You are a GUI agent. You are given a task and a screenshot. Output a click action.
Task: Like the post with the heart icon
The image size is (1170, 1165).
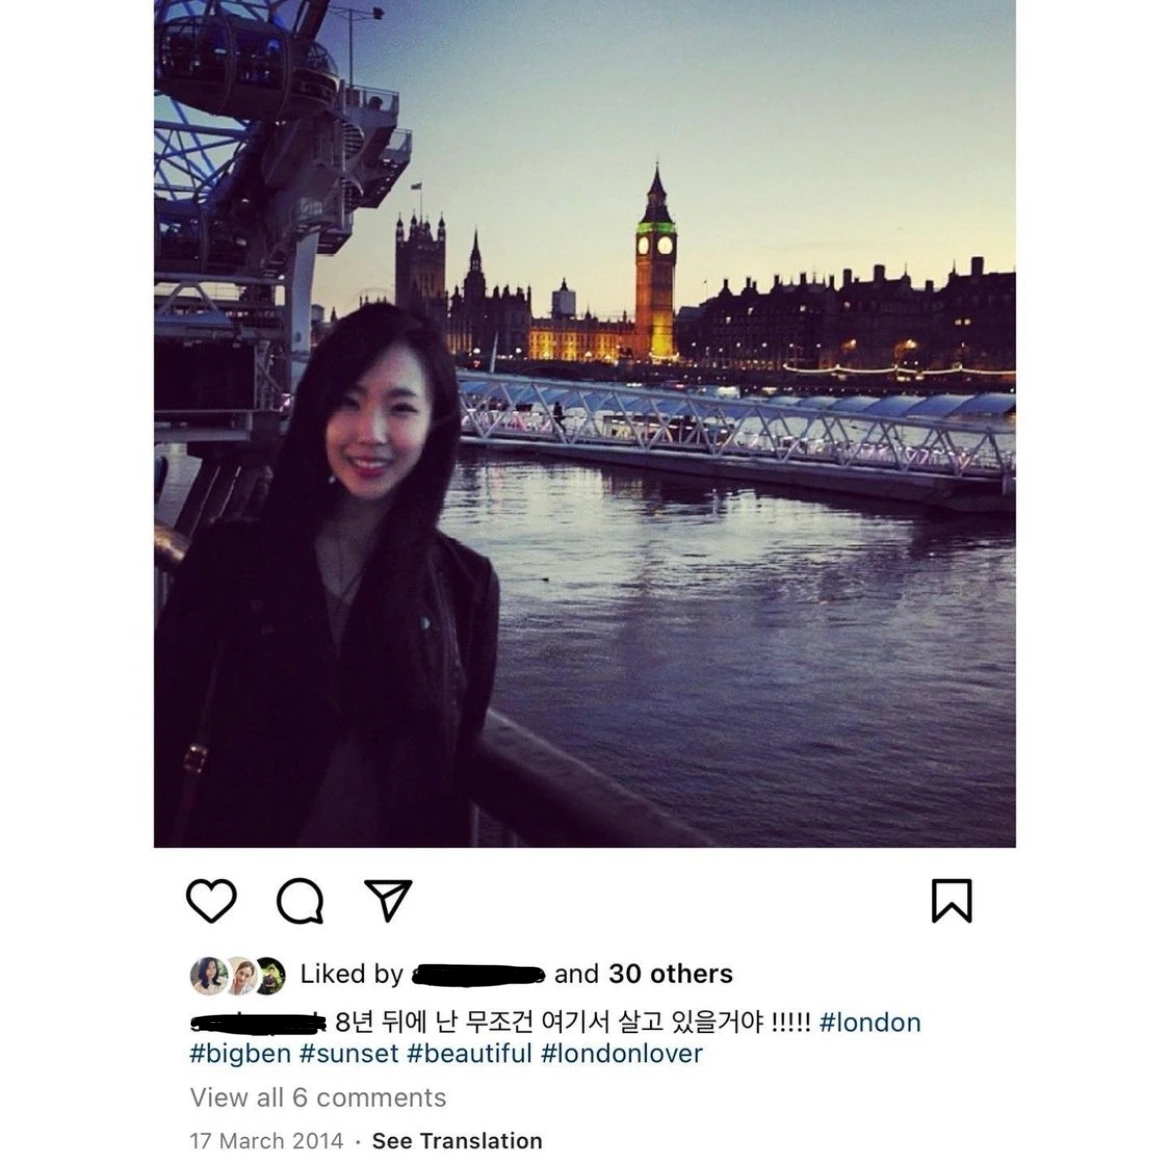(x=211, y=900)
